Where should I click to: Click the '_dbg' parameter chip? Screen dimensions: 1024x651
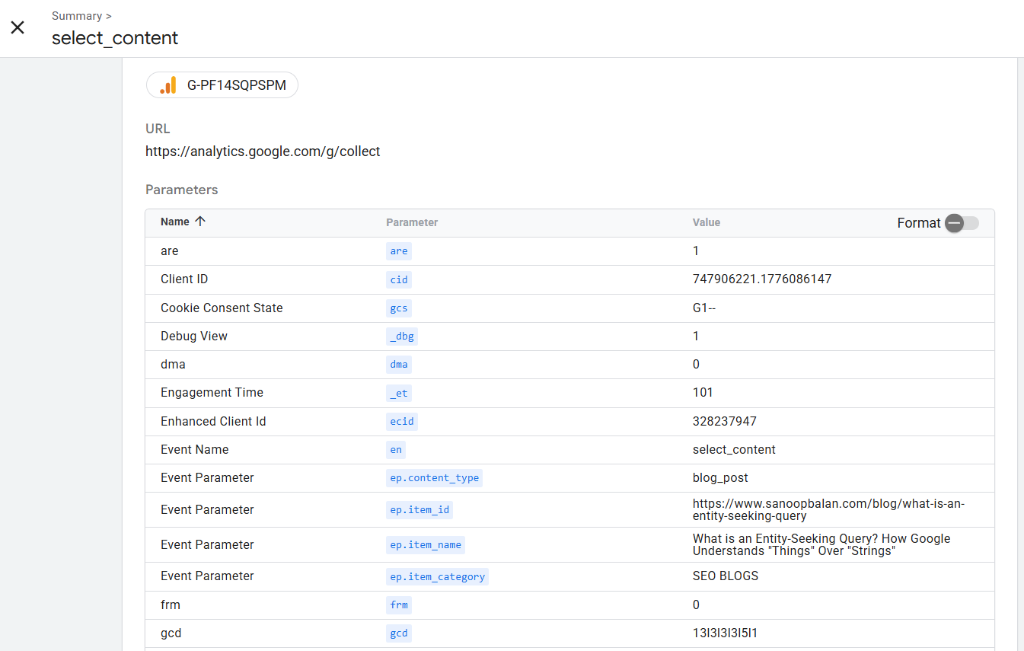[x=402, y=336]
